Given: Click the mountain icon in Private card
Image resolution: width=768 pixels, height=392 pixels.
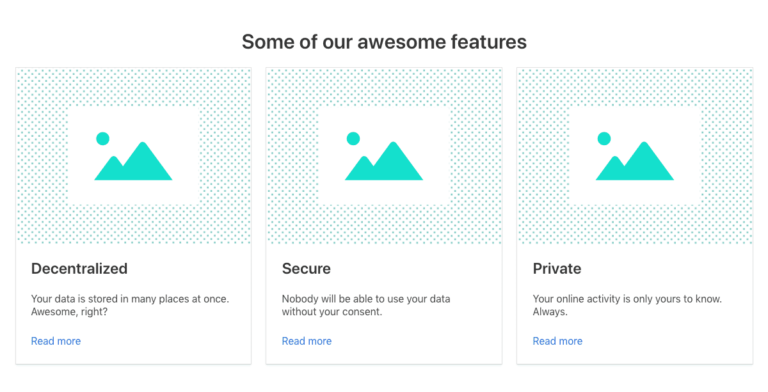Looking at the screenshot, I should pos(635,161).
